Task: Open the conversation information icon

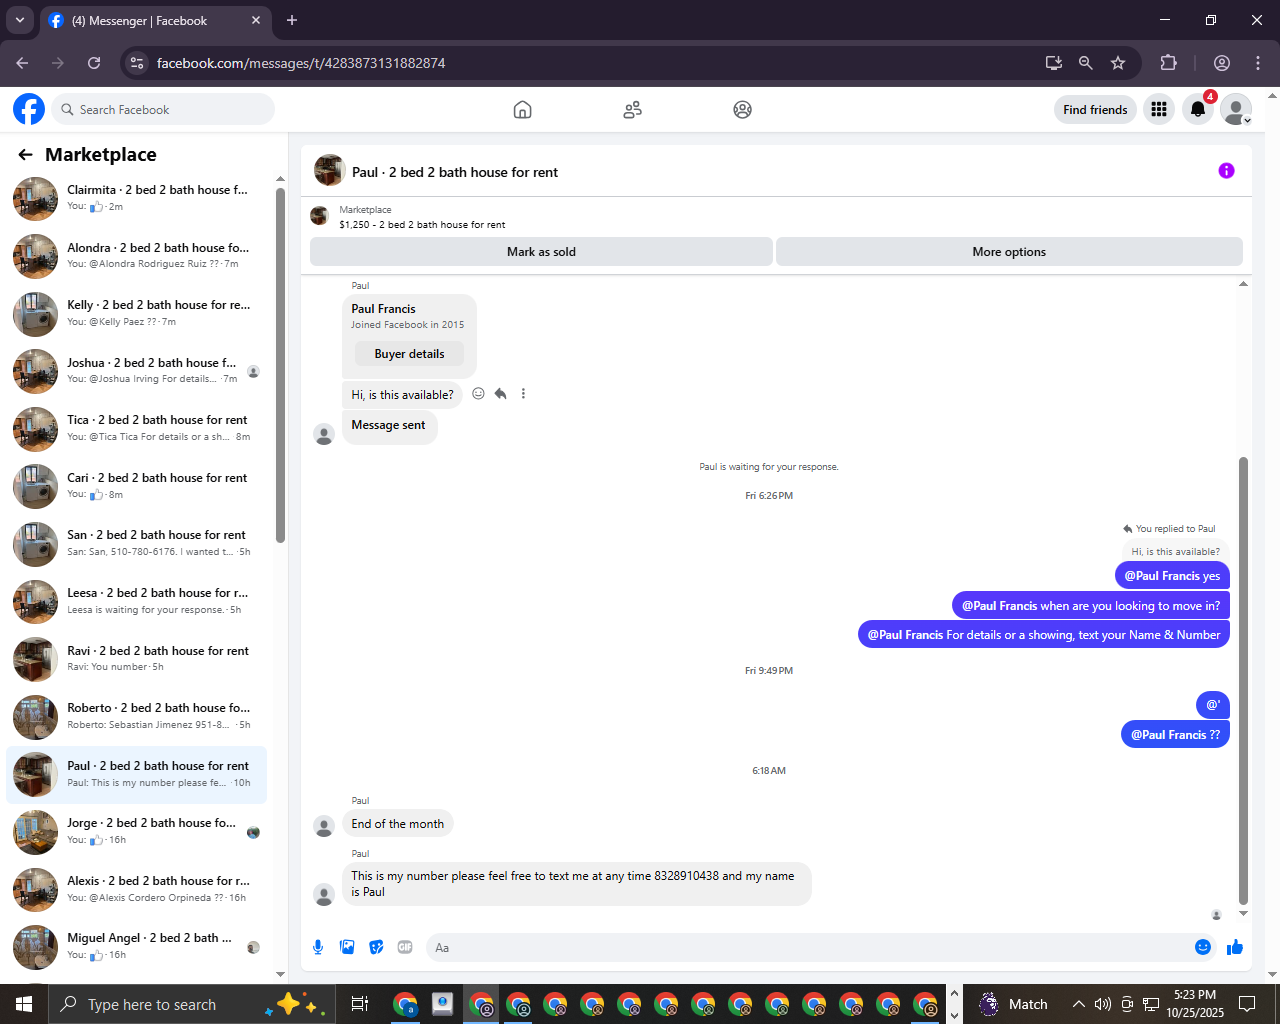Action: click(x=1226, y=171)
